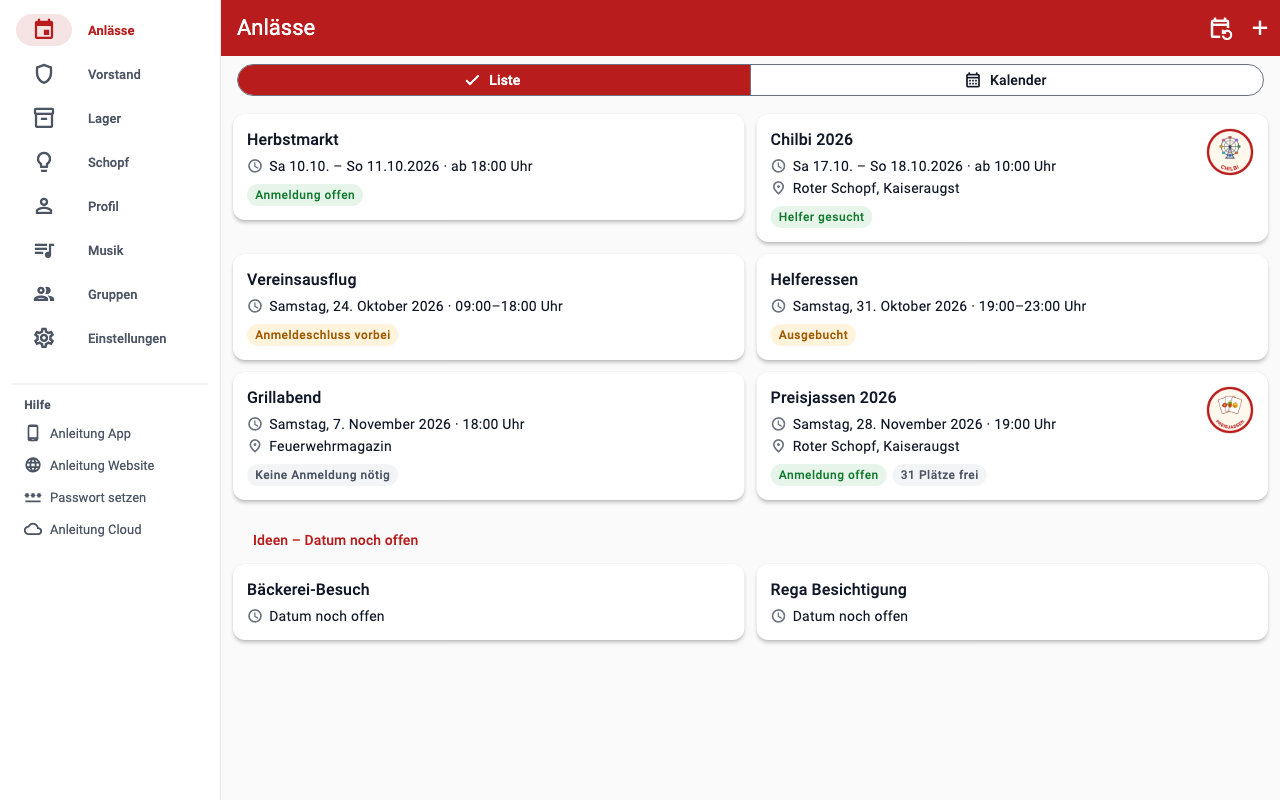Open the Anlässe calendar icon in sidebar

[x=44, y=30]
